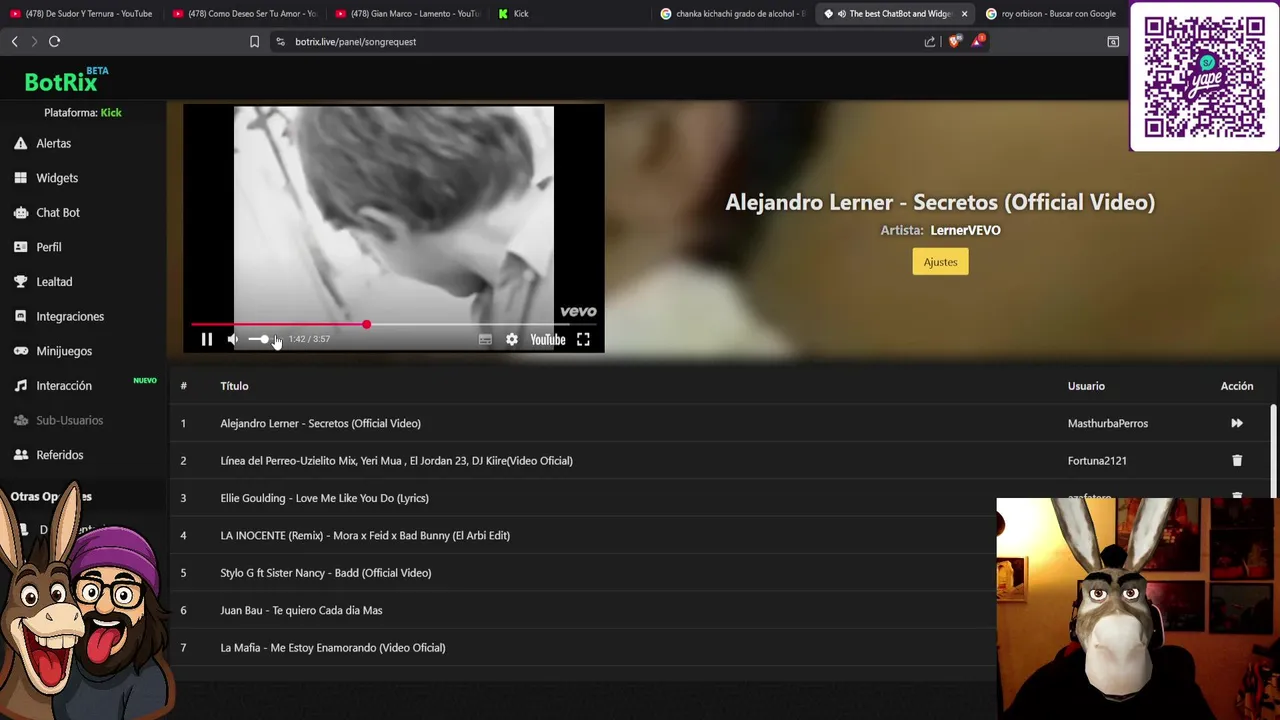1280x720 pixels.
Task: Click the Kick platform label
Action: 111,113
